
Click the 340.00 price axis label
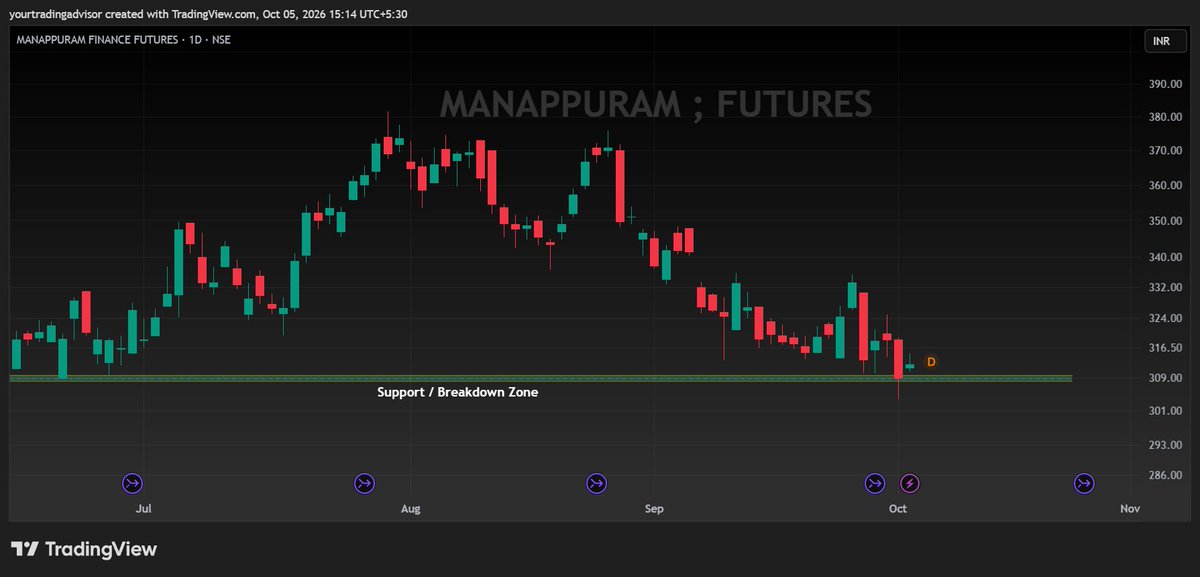pos(1166,257)
